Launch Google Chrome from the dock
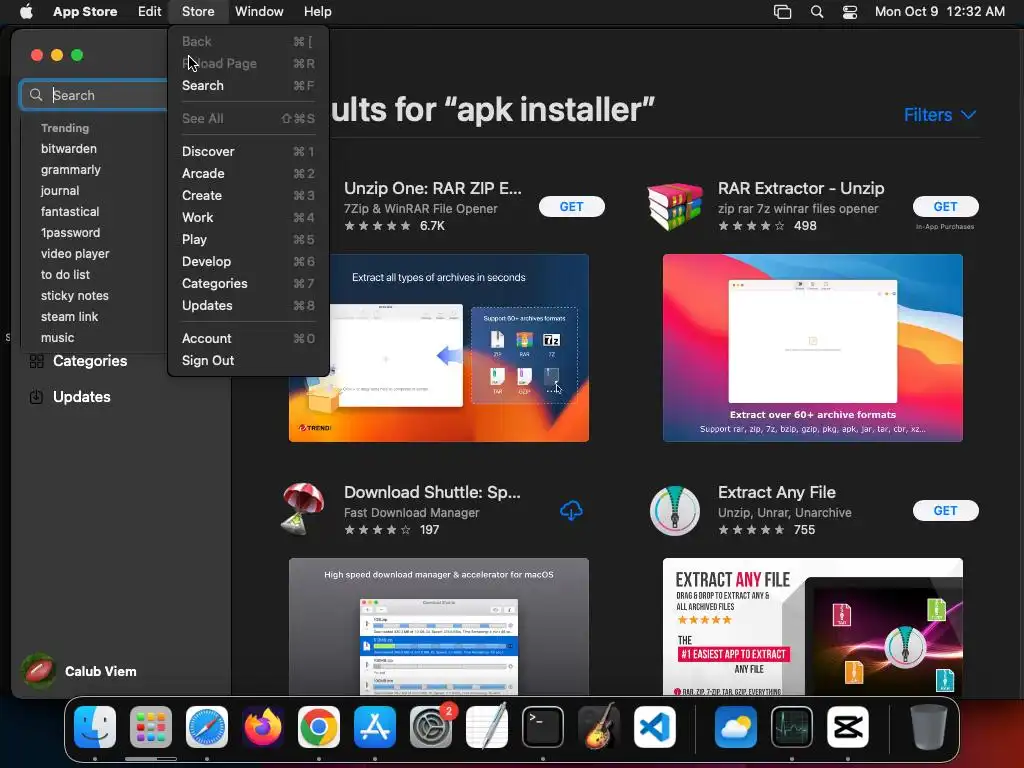This screenshot has height=768, width=1024. coord(319,727)
